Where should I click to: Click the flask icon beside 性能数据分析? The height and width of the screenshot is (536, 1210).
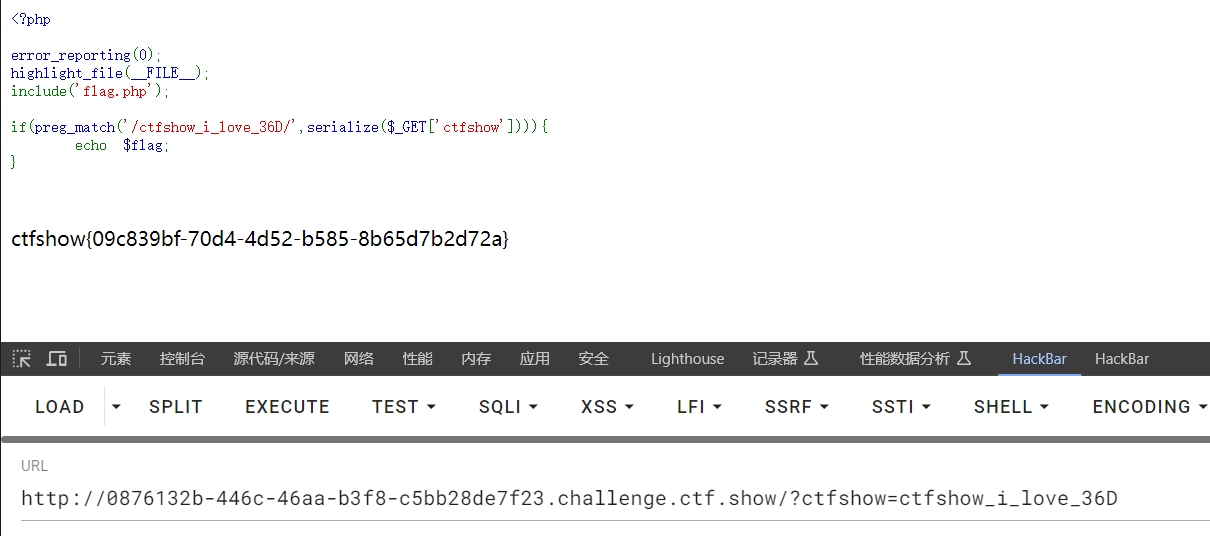(x=964, y=358)
